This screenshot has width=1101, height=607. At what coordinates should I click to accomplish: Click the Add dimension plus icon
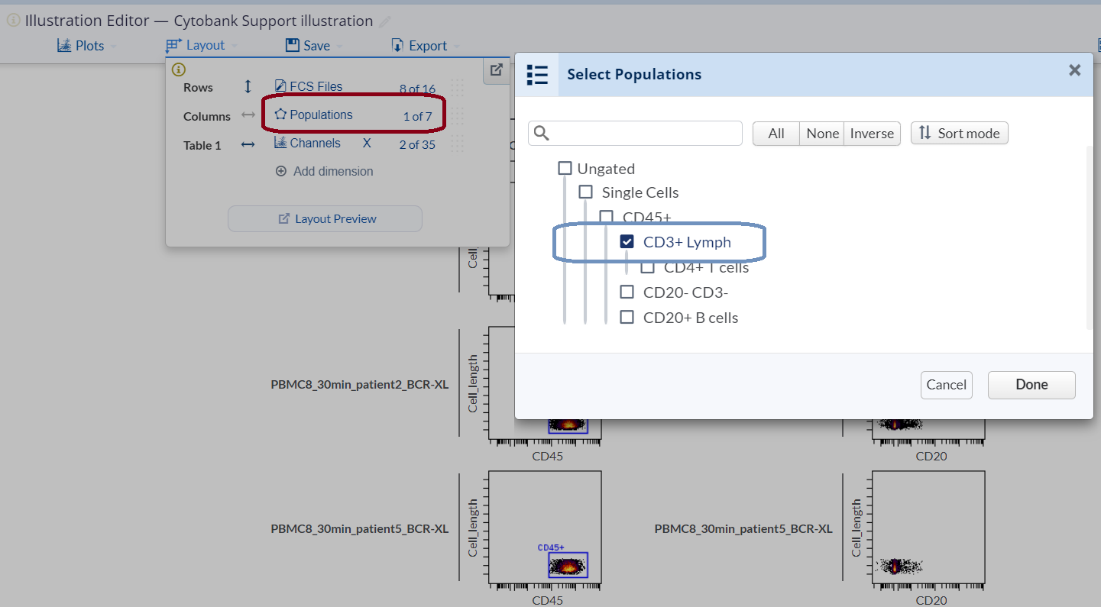pyautogui.click(x=281, y=171)
